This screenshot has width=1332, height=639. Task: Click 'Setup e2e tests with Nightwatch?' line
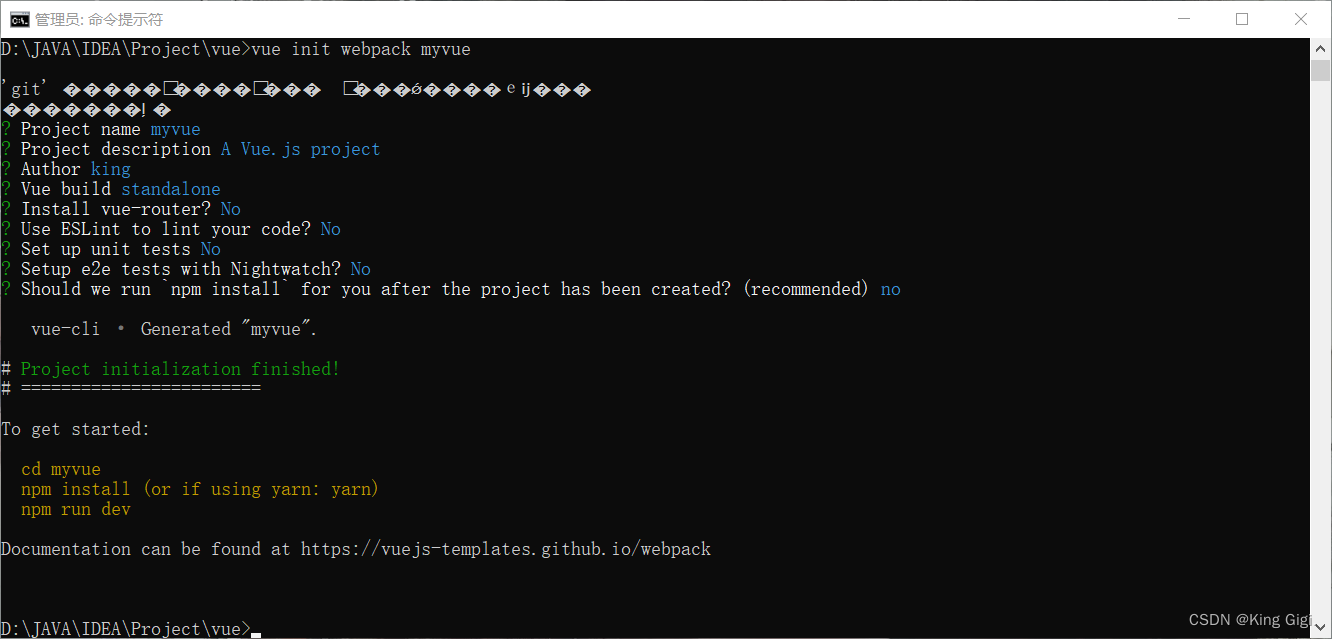click(186, 269)
